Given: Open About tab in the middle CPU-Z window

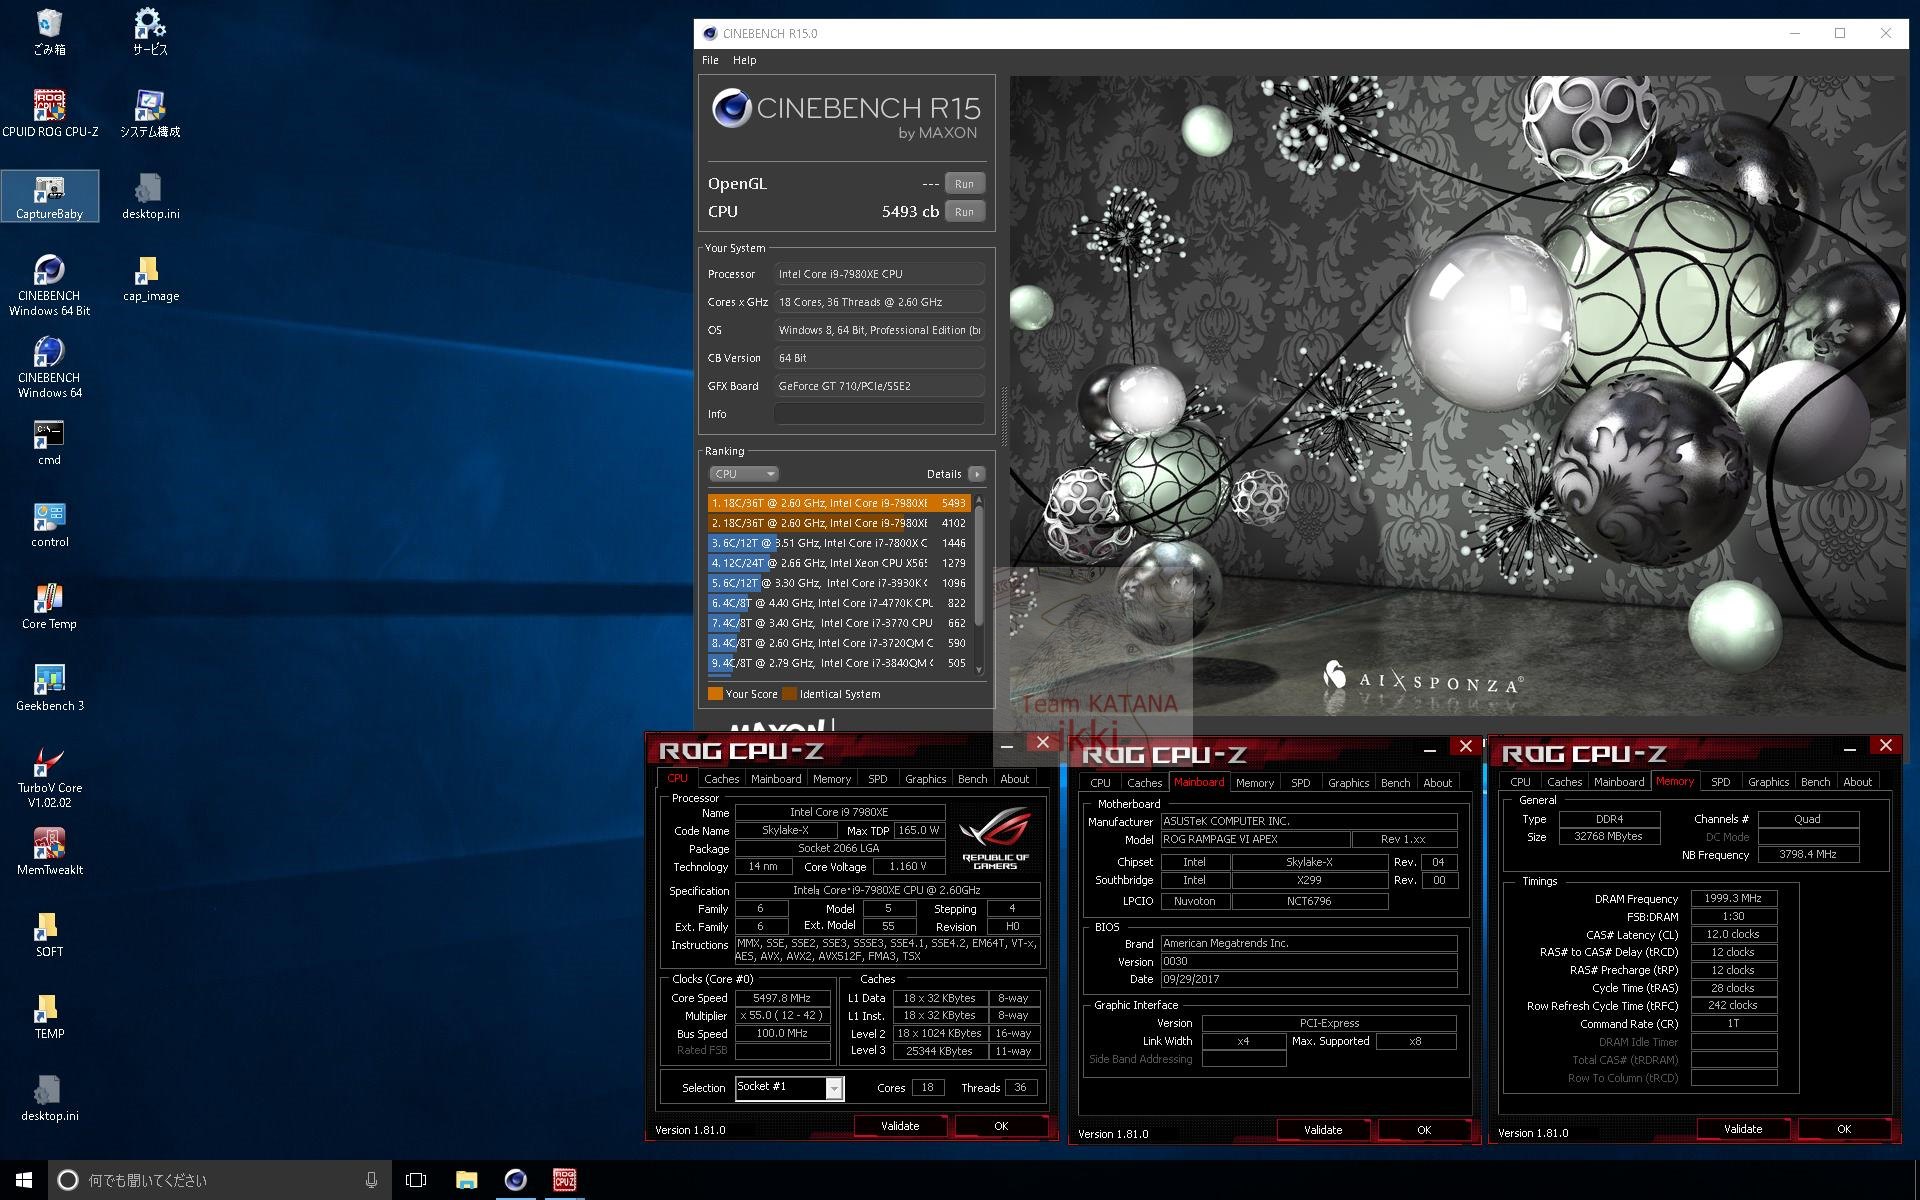Looking at the screenshot, I should [x=1437, y=783].
